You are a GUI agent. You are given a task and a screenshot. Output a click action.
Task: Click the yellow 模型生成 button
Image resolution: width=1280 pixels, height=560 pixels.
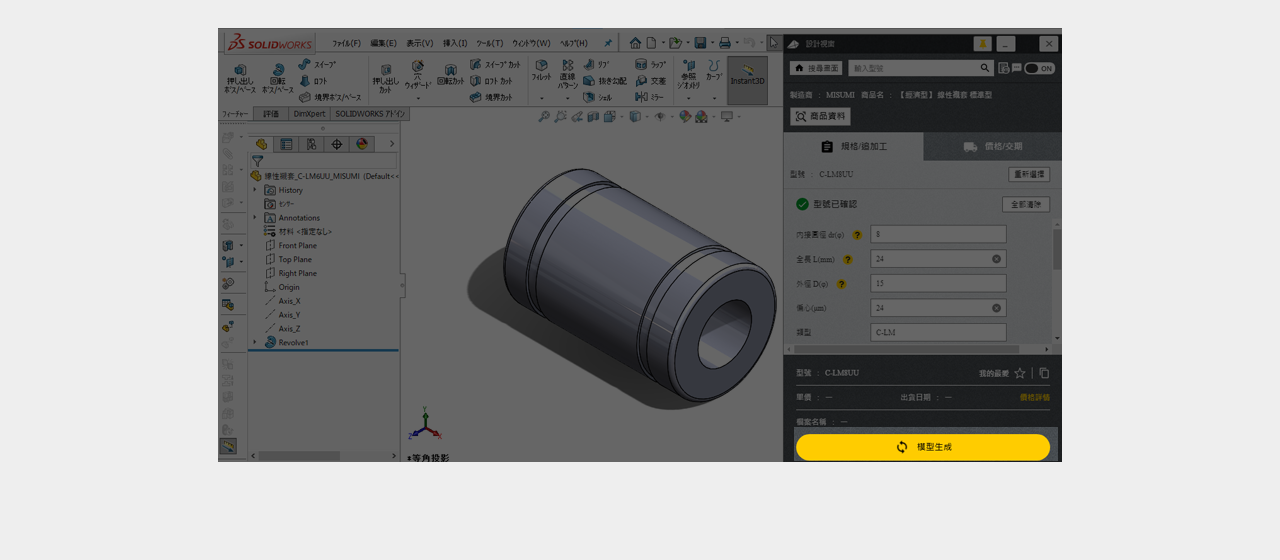pyautogui.click(x=922, y=447)
